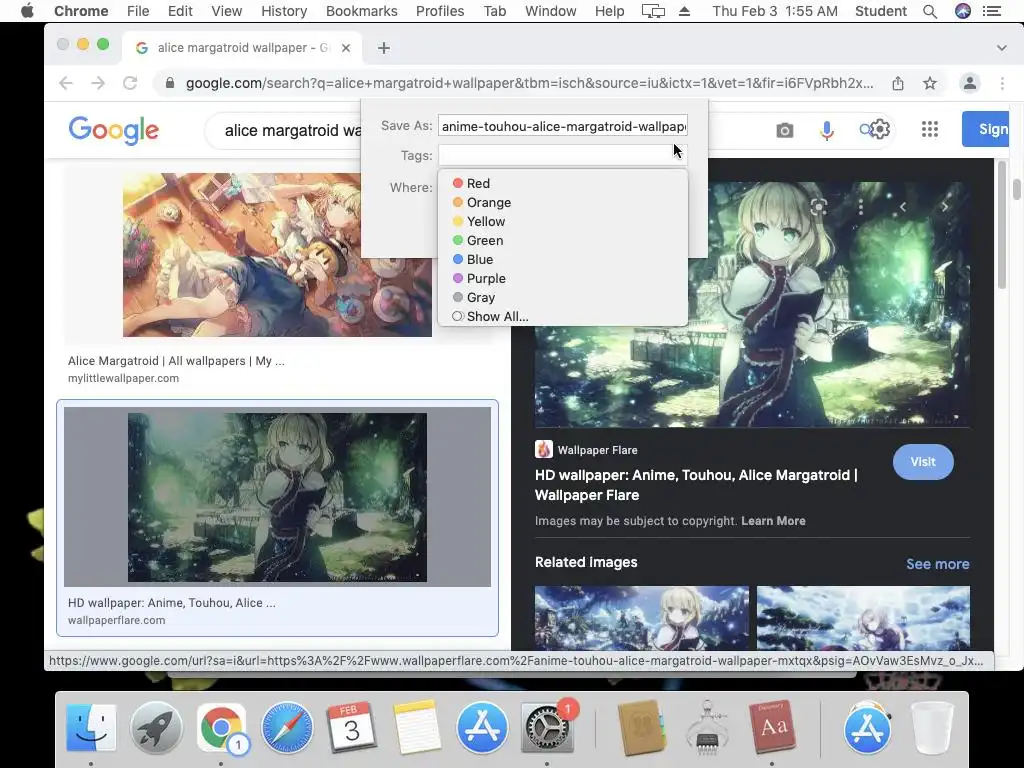Choose the Green tag

point(563,240)
